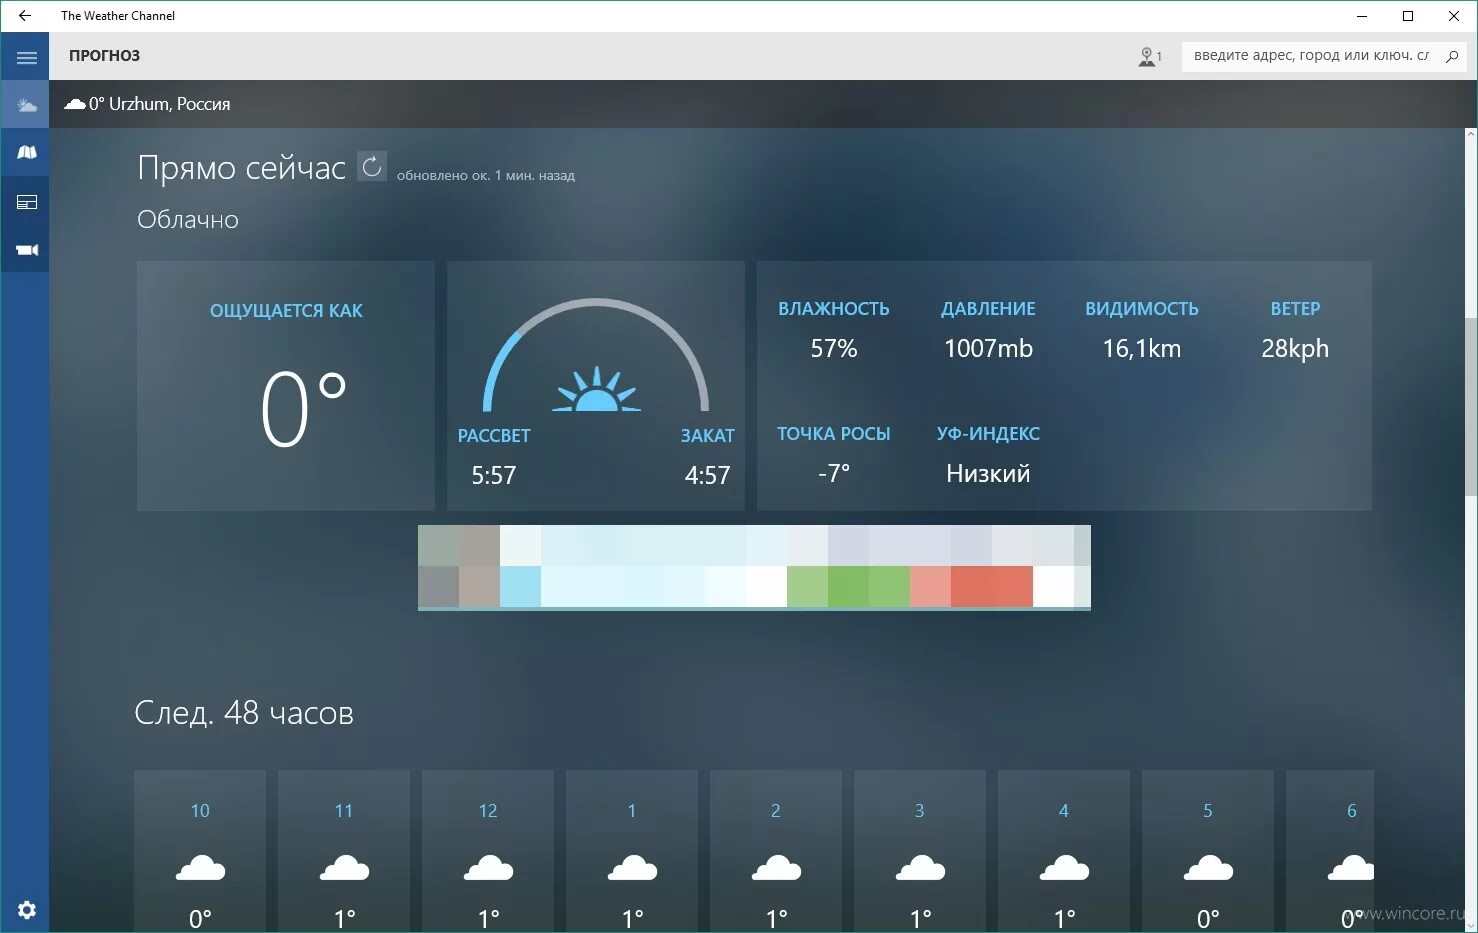Select the hour 2 forecast cloud icon

click(776, 867)
